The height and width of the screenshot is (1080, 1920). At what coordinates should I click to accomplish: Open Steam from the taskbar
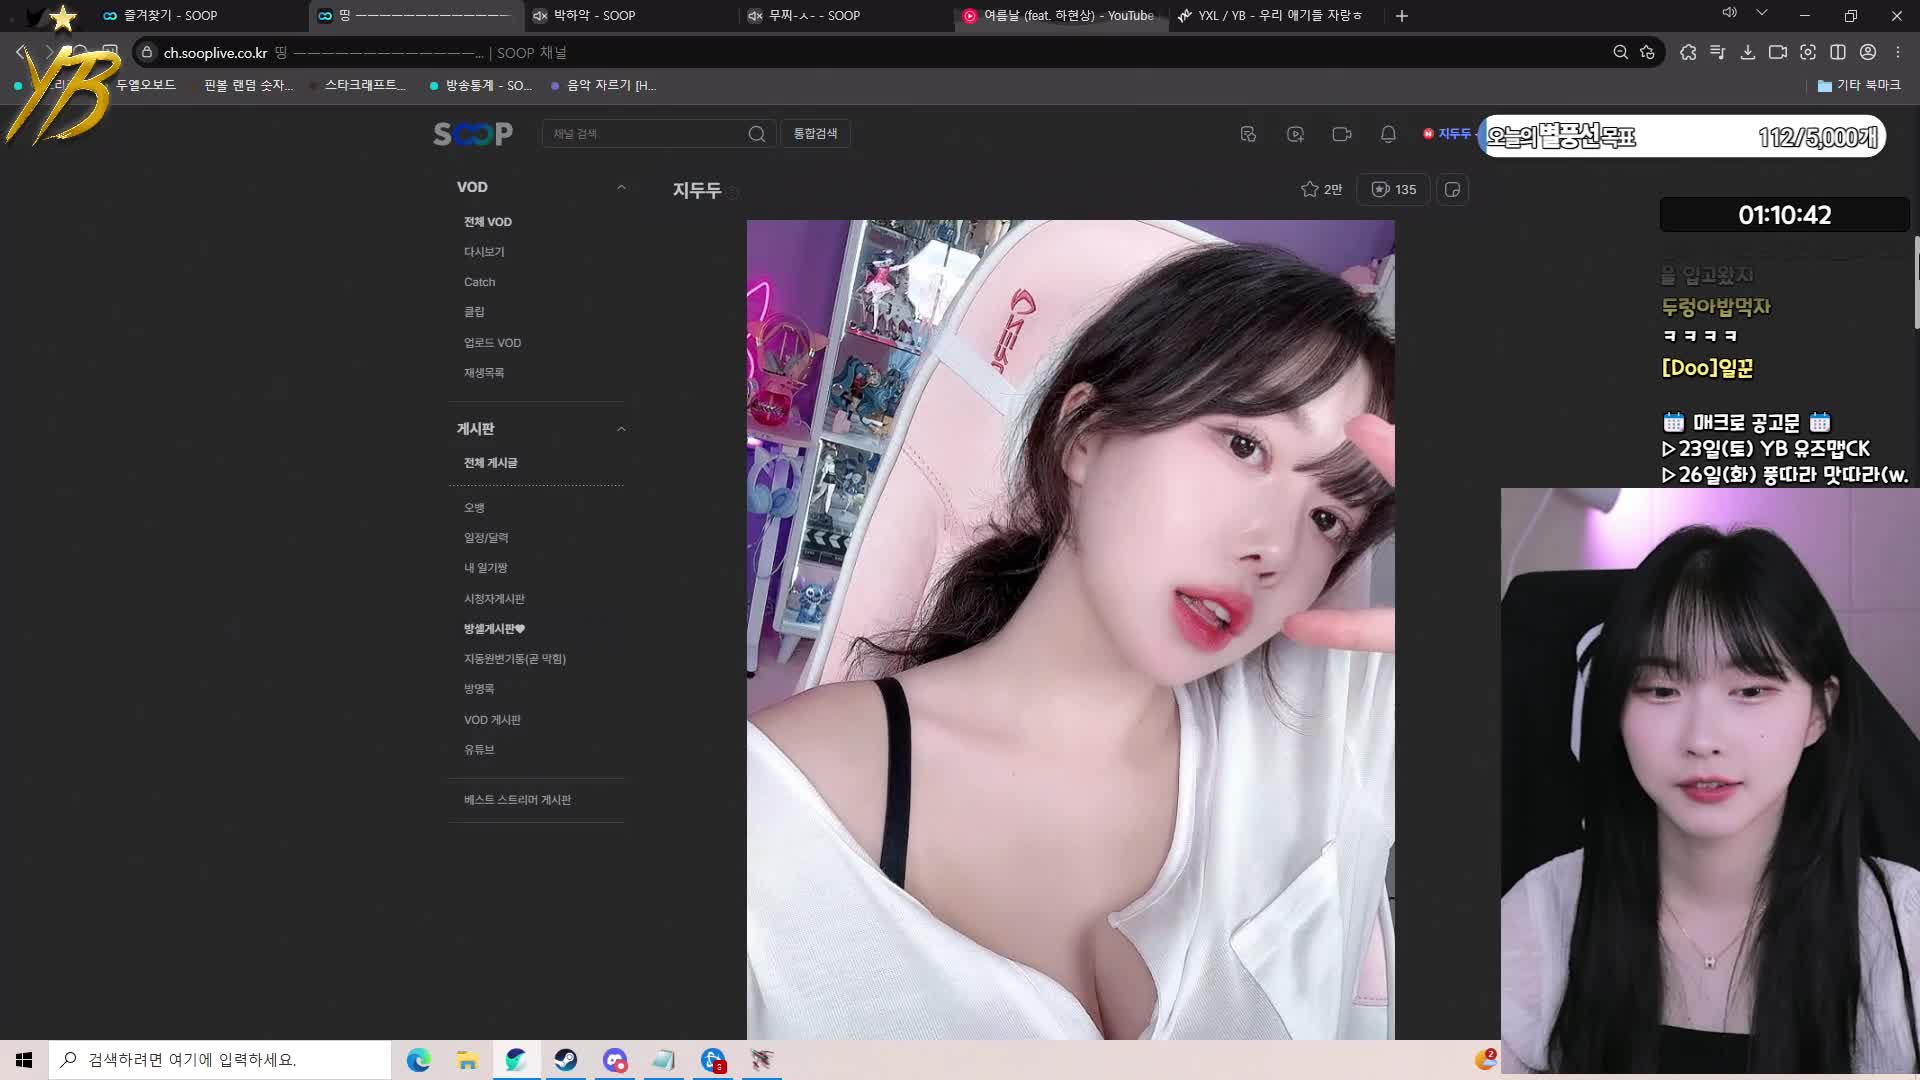[566, 1060]
